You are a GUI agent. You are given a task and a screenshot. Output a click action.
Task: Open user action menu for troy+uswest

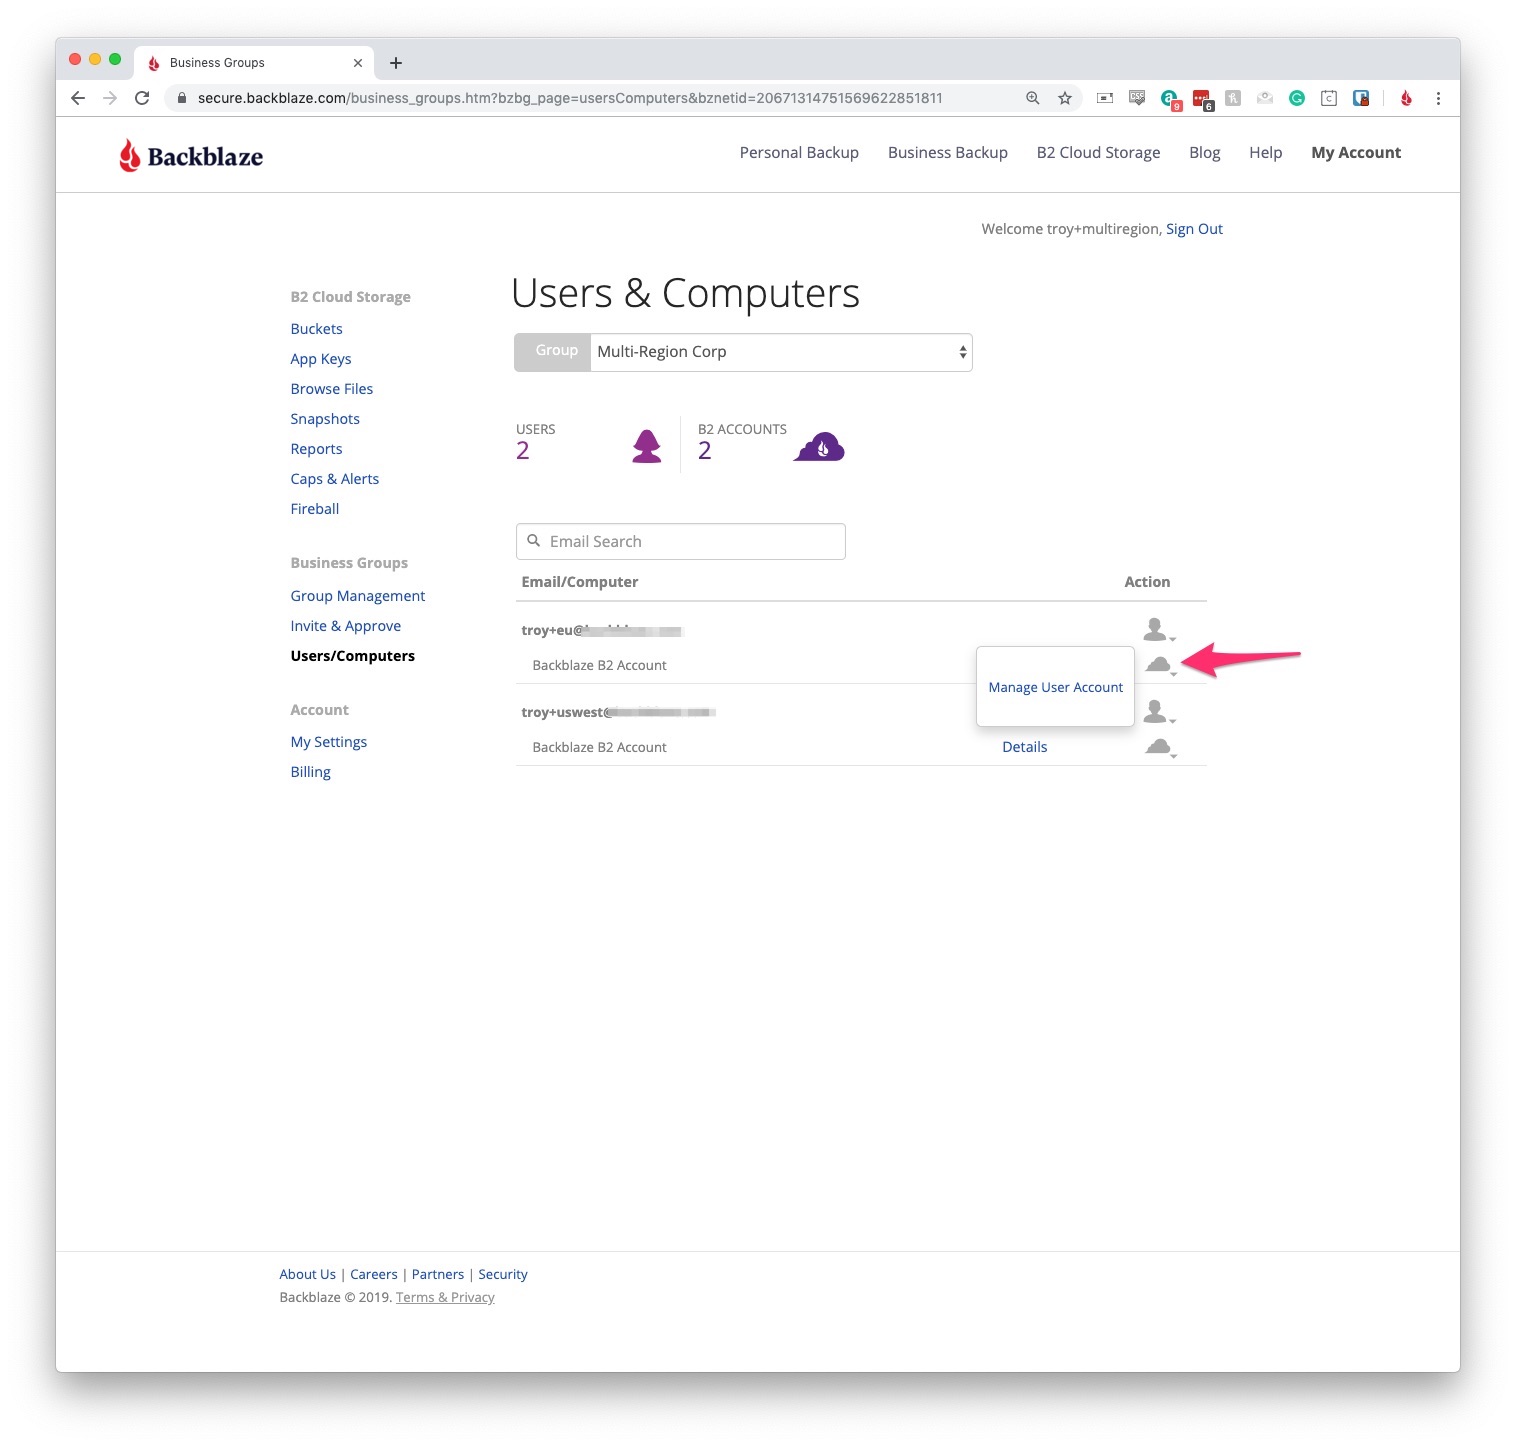tap(1158, 712)
